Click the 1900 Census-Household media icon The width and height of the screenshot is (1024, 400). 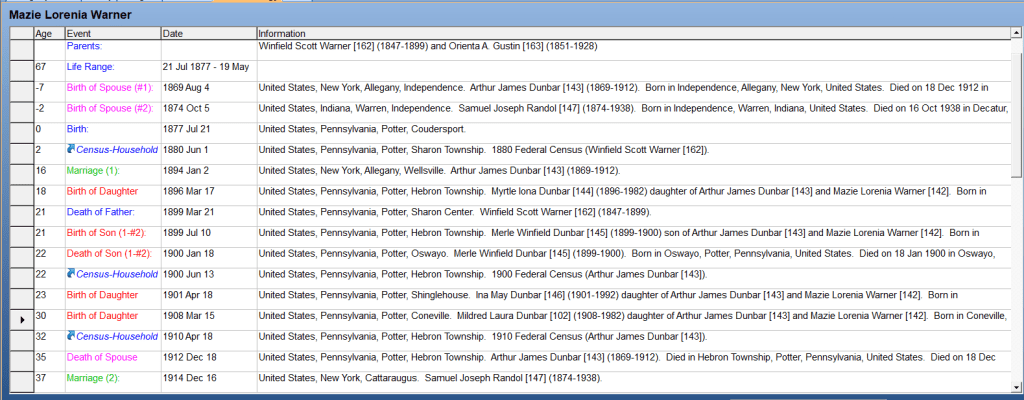(71, 274)
